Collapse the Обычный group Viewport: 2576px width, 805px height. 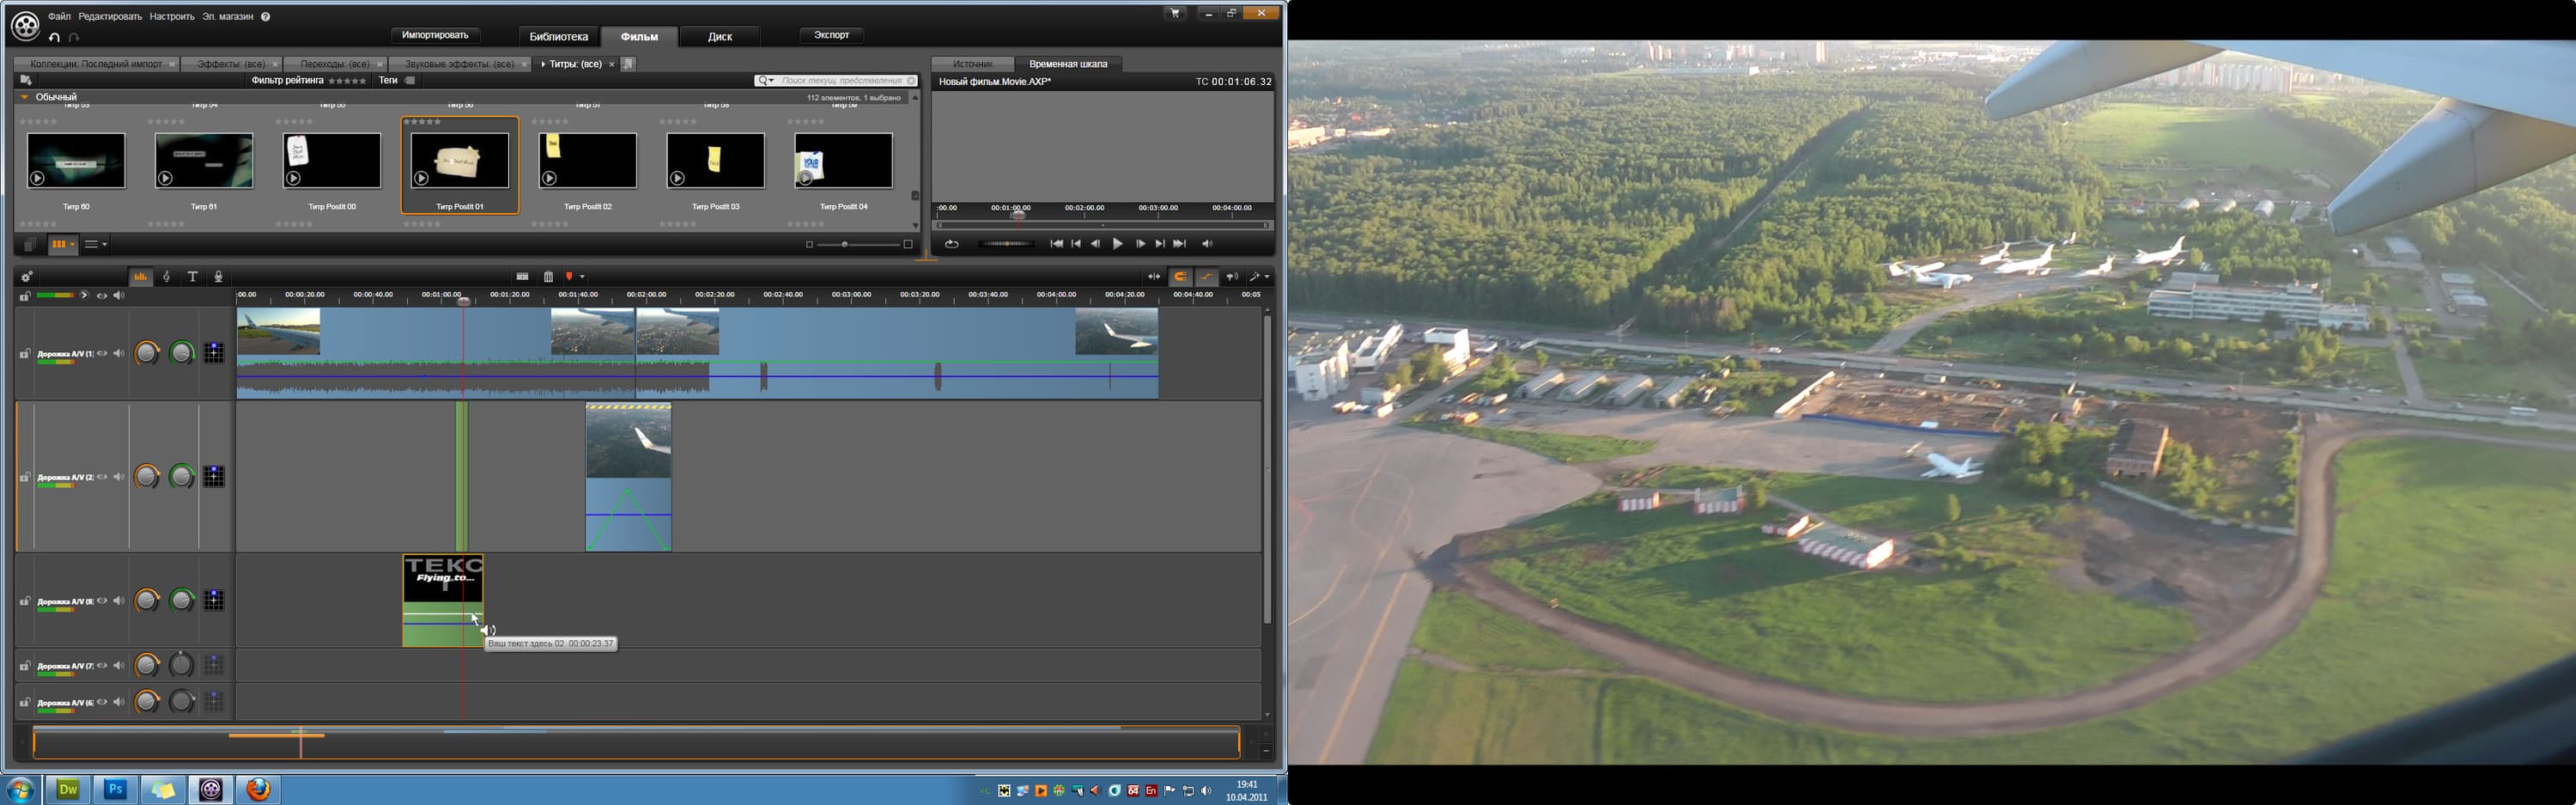coord(25,97)
